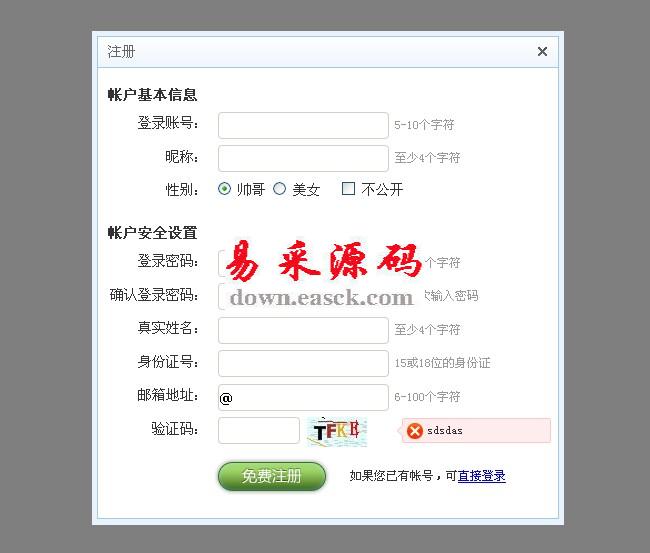Click the red error icon beside sdsdas

[x=415, y=431]
